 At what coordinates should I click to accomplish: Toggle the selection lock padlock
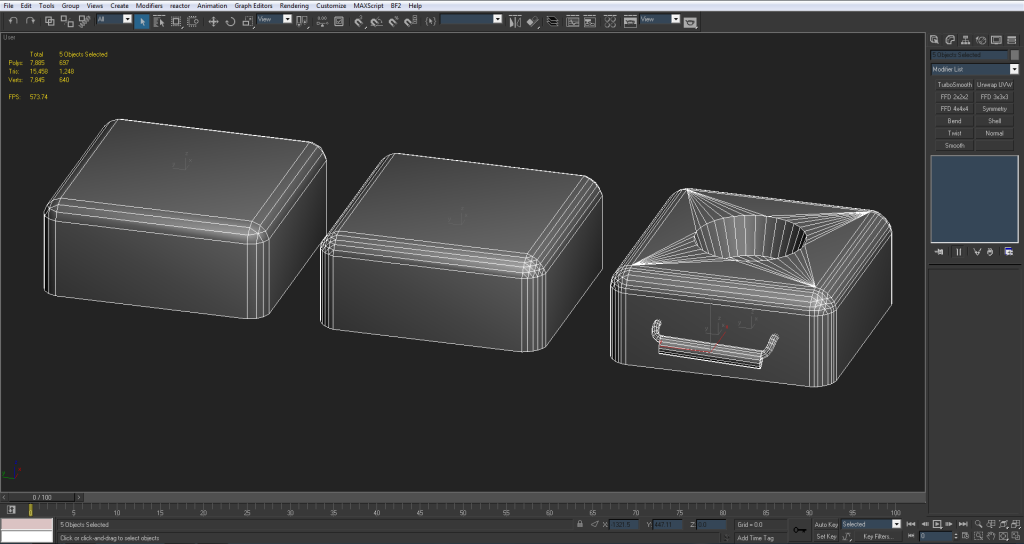[x=580, y=524]
